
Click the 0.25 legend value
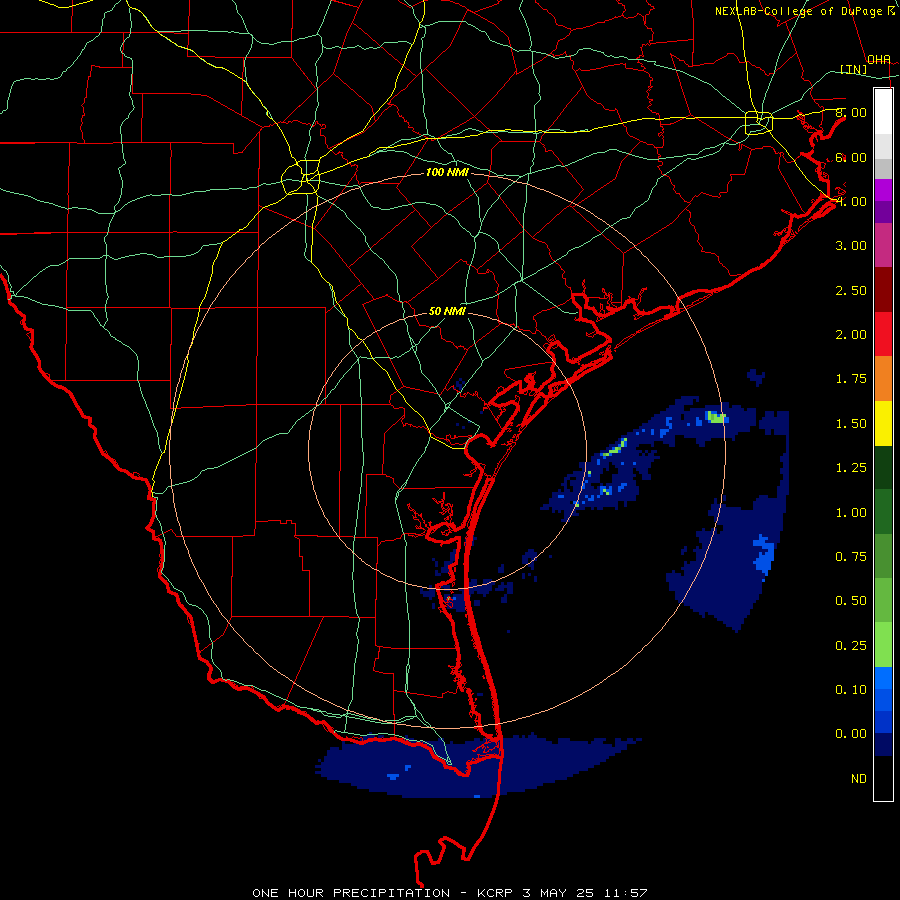[851, 646]
